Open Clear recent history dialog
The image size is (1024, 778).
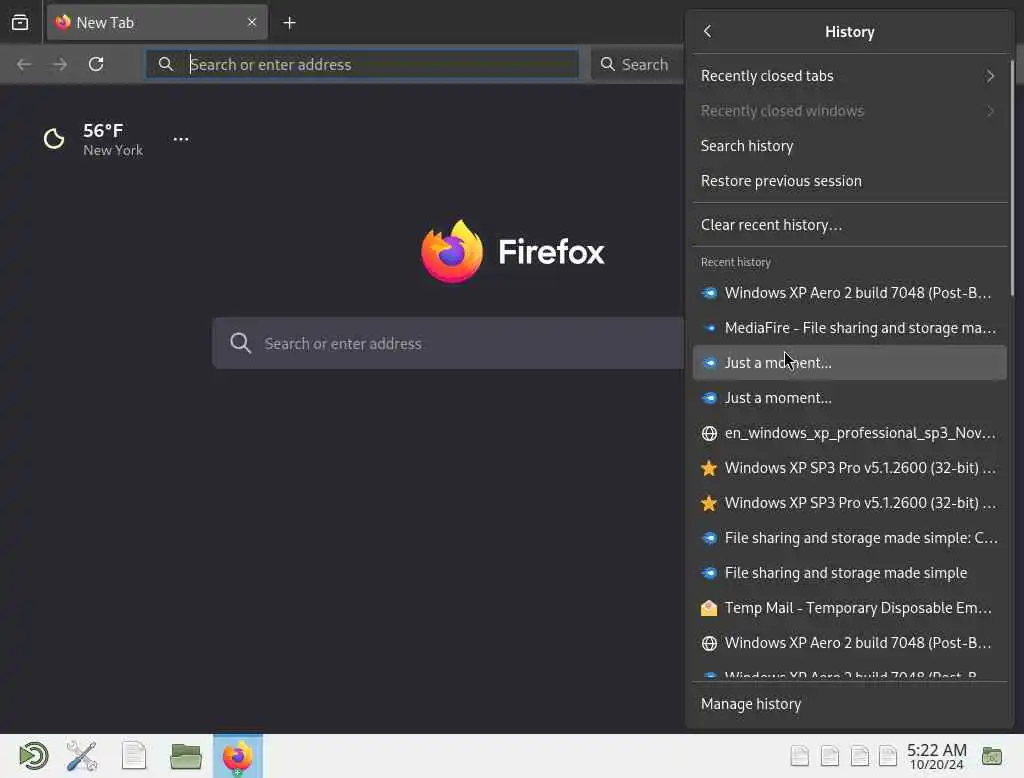tap(849, 225)
